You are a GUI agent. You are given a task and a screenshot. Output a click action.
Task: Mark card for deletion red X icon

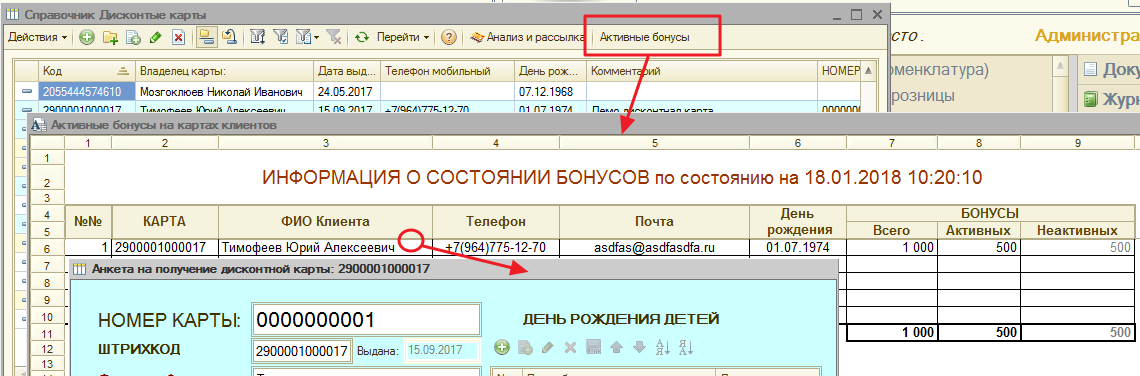tap(178, 37)
